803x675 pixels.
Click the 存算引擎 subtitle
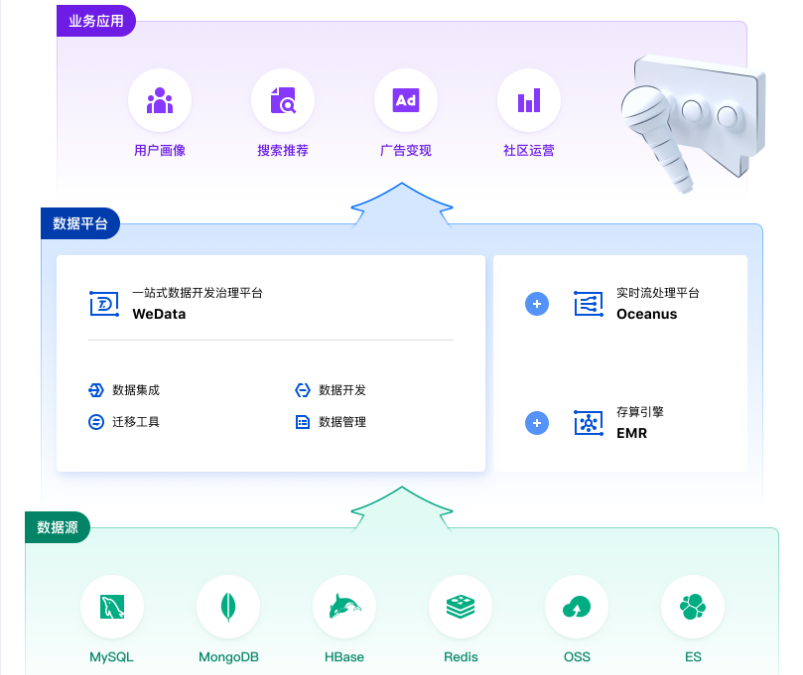640,412
